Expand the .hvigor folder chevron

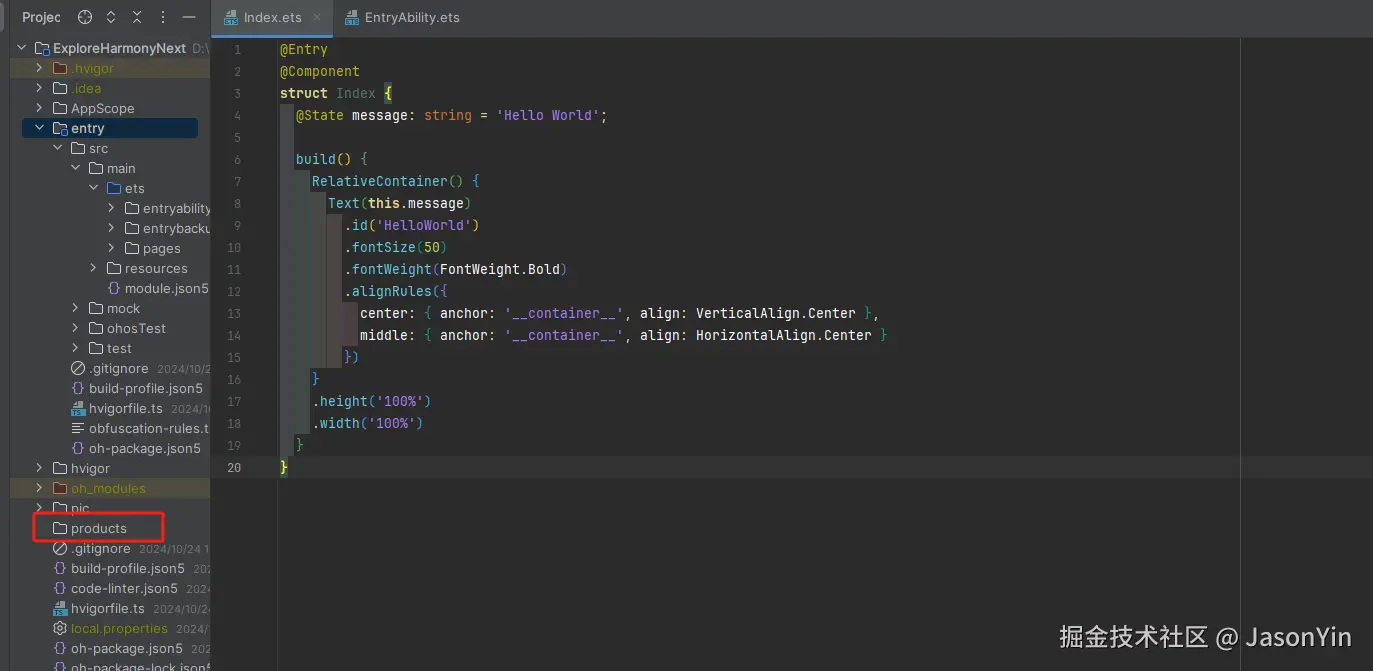(39, 68)
